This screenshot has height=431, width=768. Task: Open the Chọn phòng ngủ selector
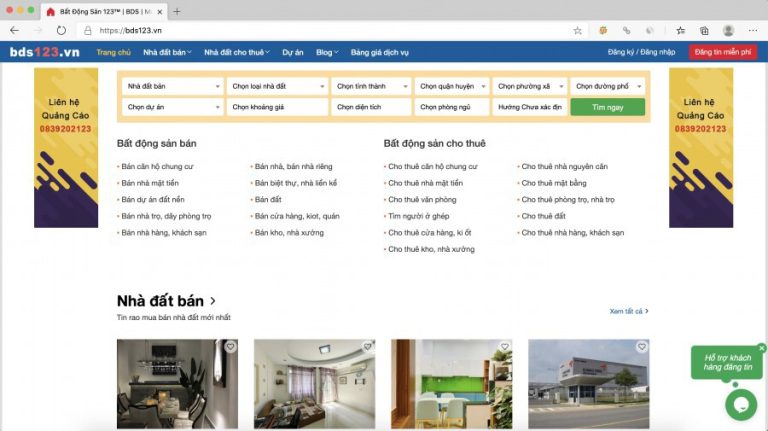coord(452,107)
